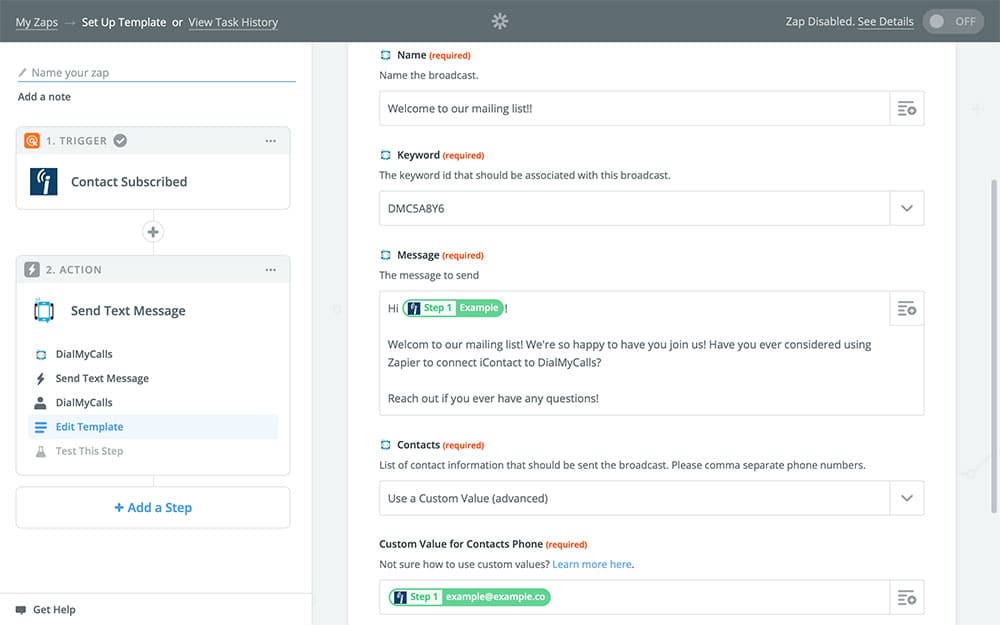Open insert-field icon for Name field

pyautogui.click(x=906, y=108)
